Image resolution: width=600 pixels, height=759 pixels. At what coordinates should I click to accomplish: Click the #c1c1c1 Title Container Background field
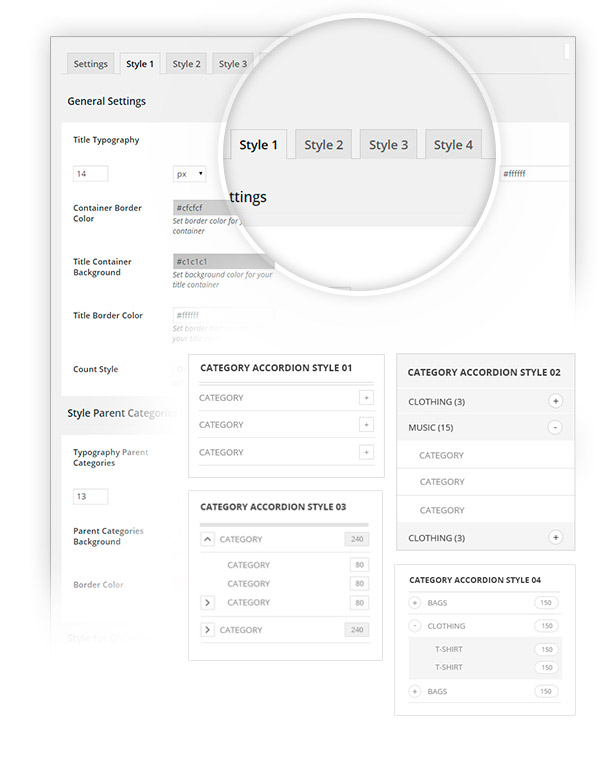pyautogui.click(x=222, y=262)
